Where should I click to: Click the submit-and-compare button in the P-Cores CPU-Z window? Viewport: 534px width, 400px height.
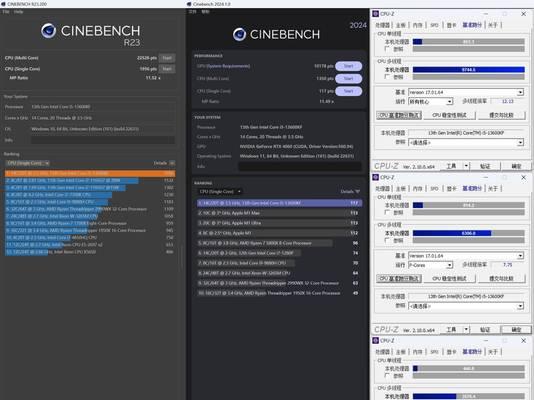coord(501,278)
